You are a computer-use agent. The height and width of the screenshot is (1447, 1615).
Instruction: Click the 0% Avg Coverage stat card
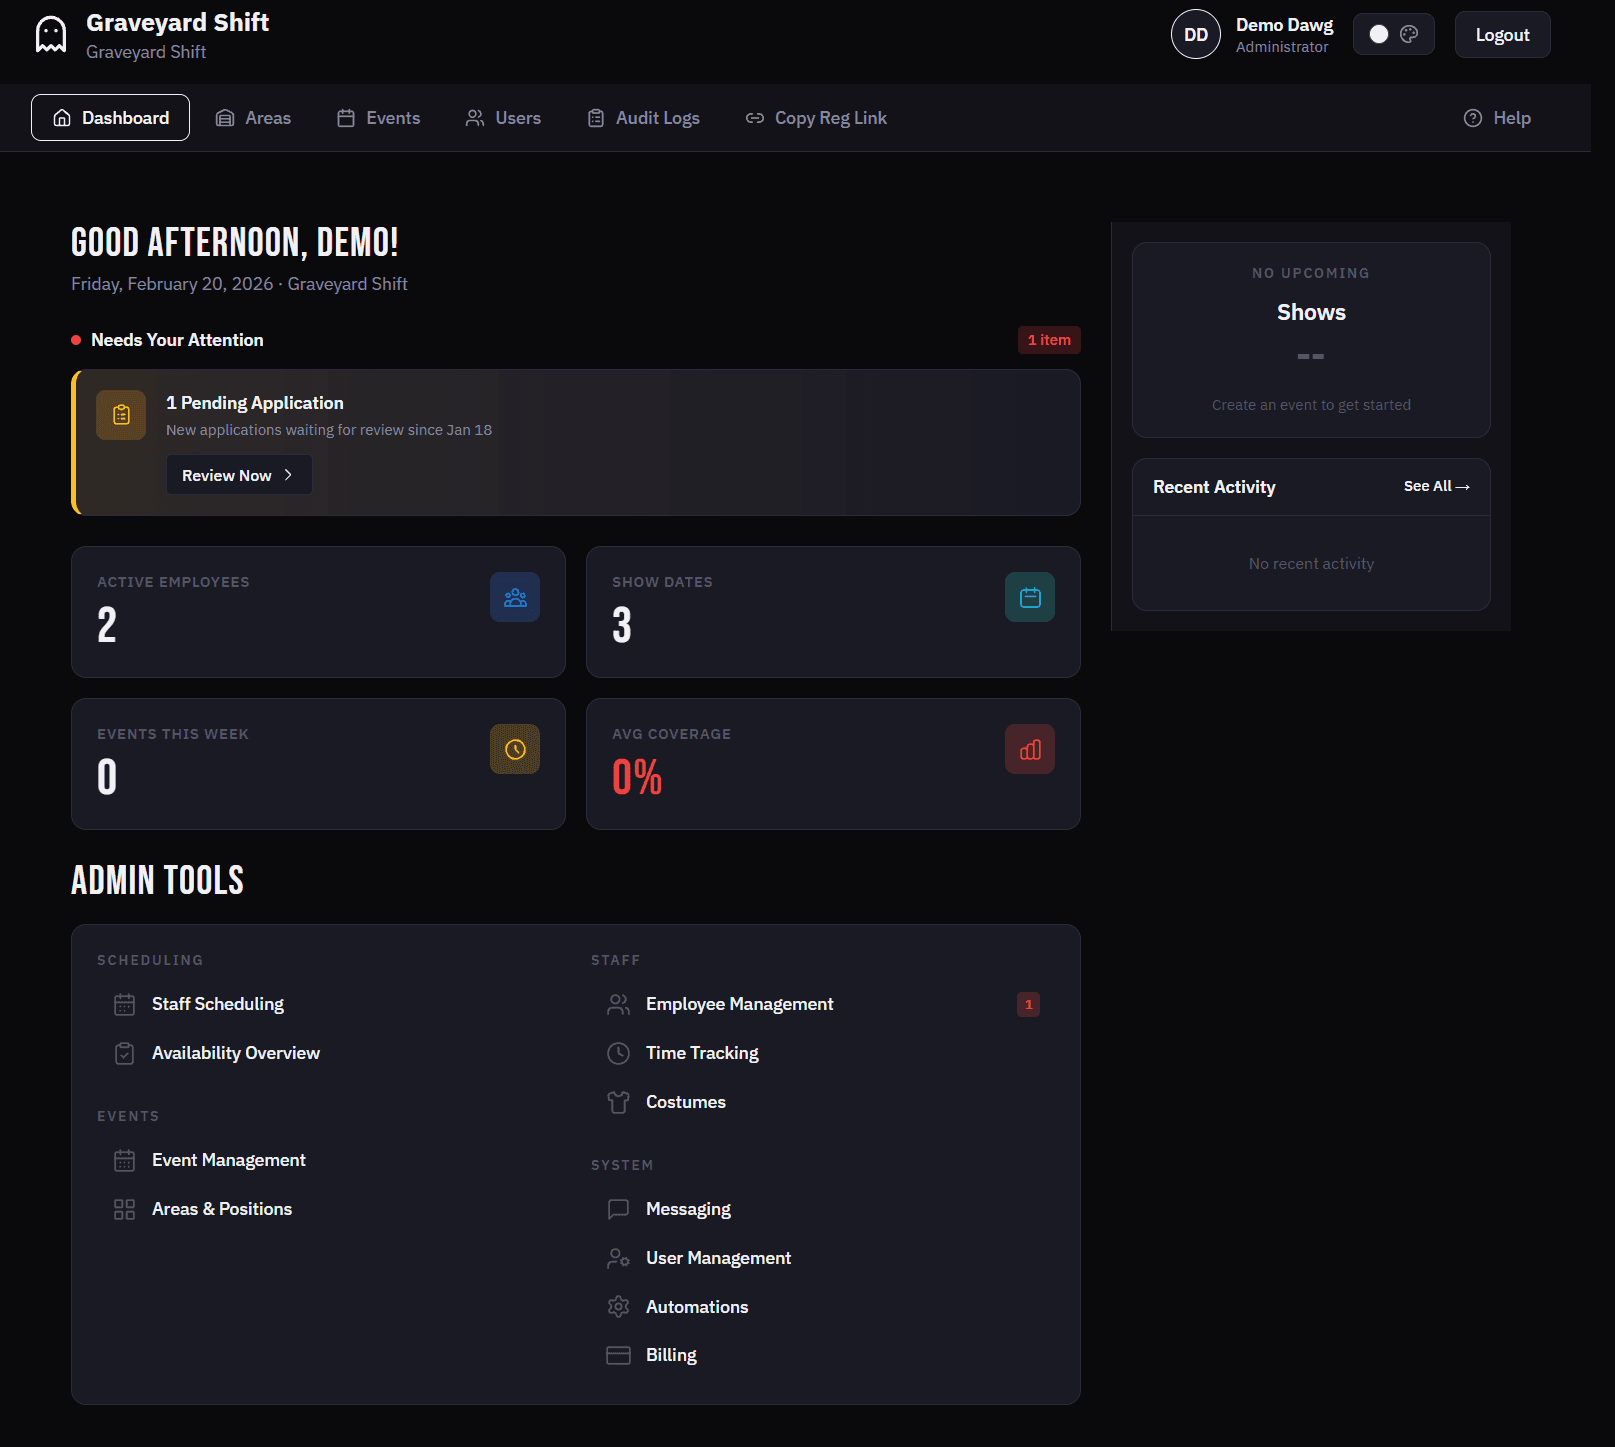(x=834, y=764)
